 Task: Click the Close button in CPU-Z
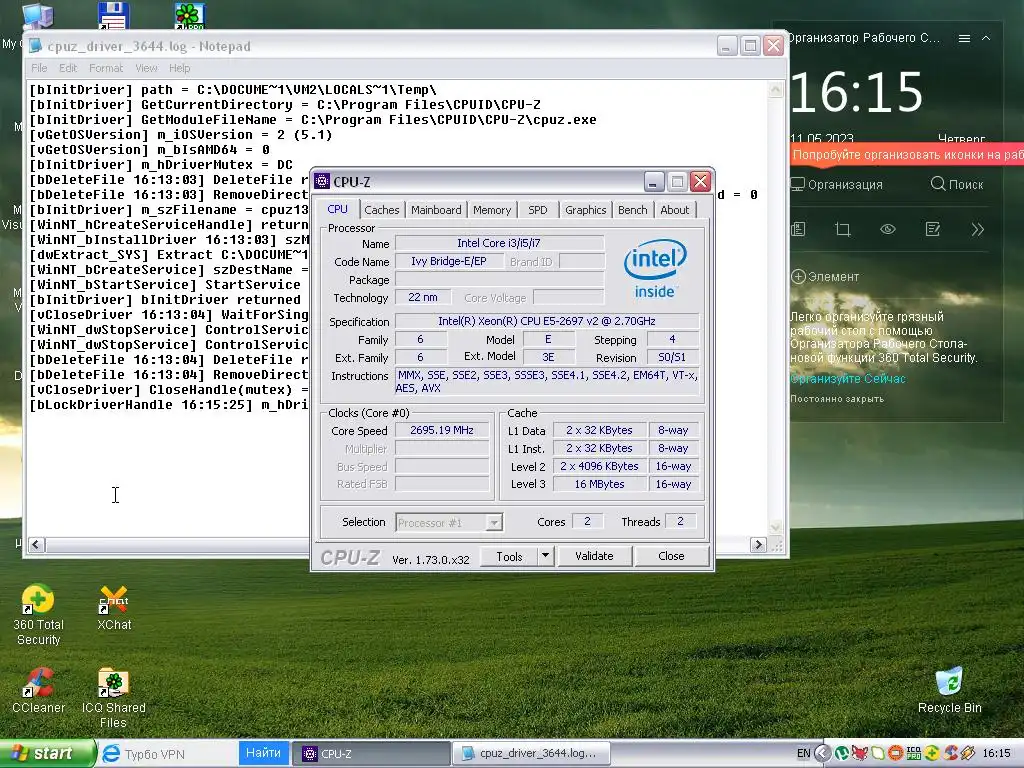(671, 556)
